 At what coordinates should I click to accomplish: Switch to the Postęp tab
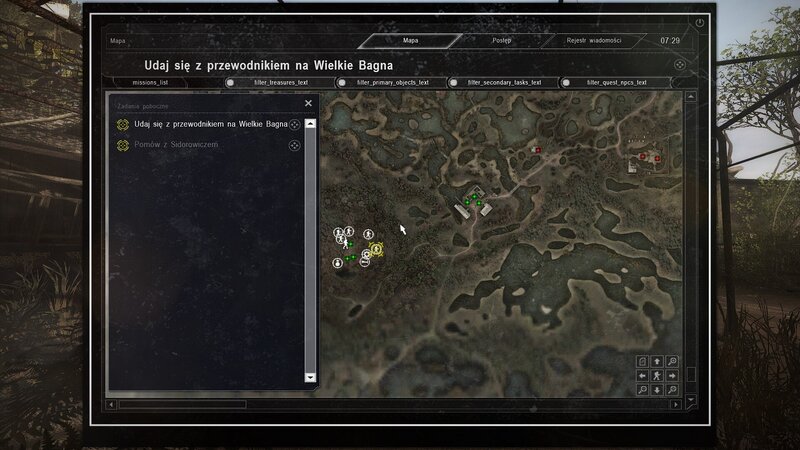[x=502, y=41]
